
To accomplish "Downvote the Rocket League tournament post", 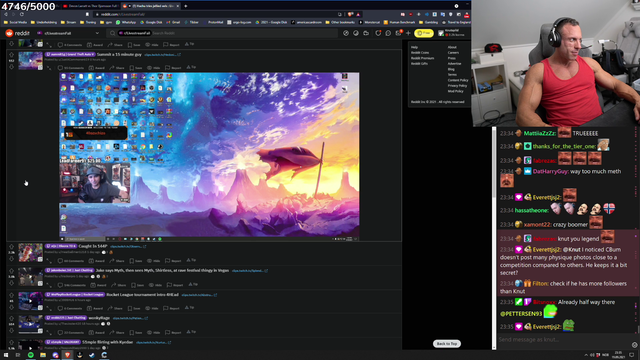I will coord(11,307).
